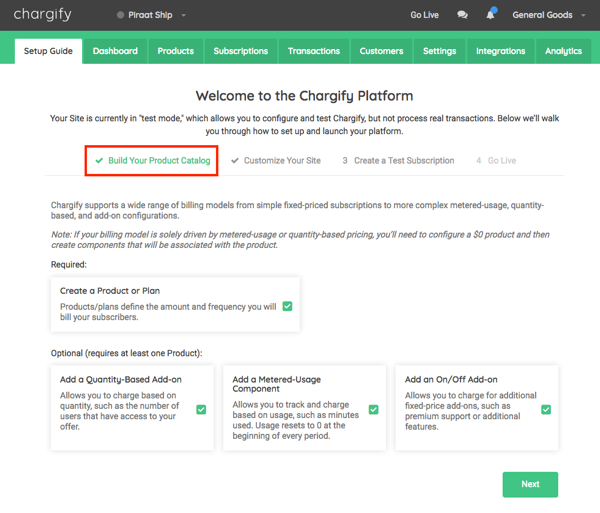Open the Add an On/Off Add-on card
Screen dimensions: 600x513
477,408
